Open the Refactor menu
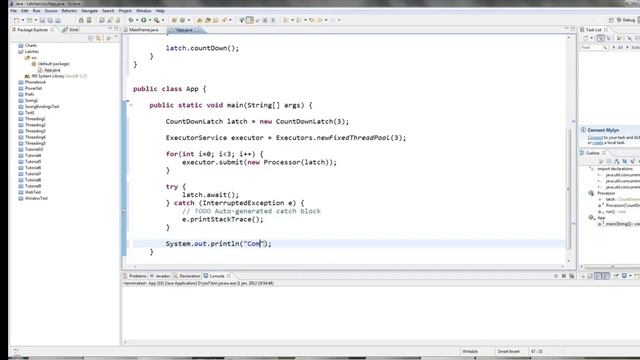Viewport: 640px width, 360px height. click(69, 11)
